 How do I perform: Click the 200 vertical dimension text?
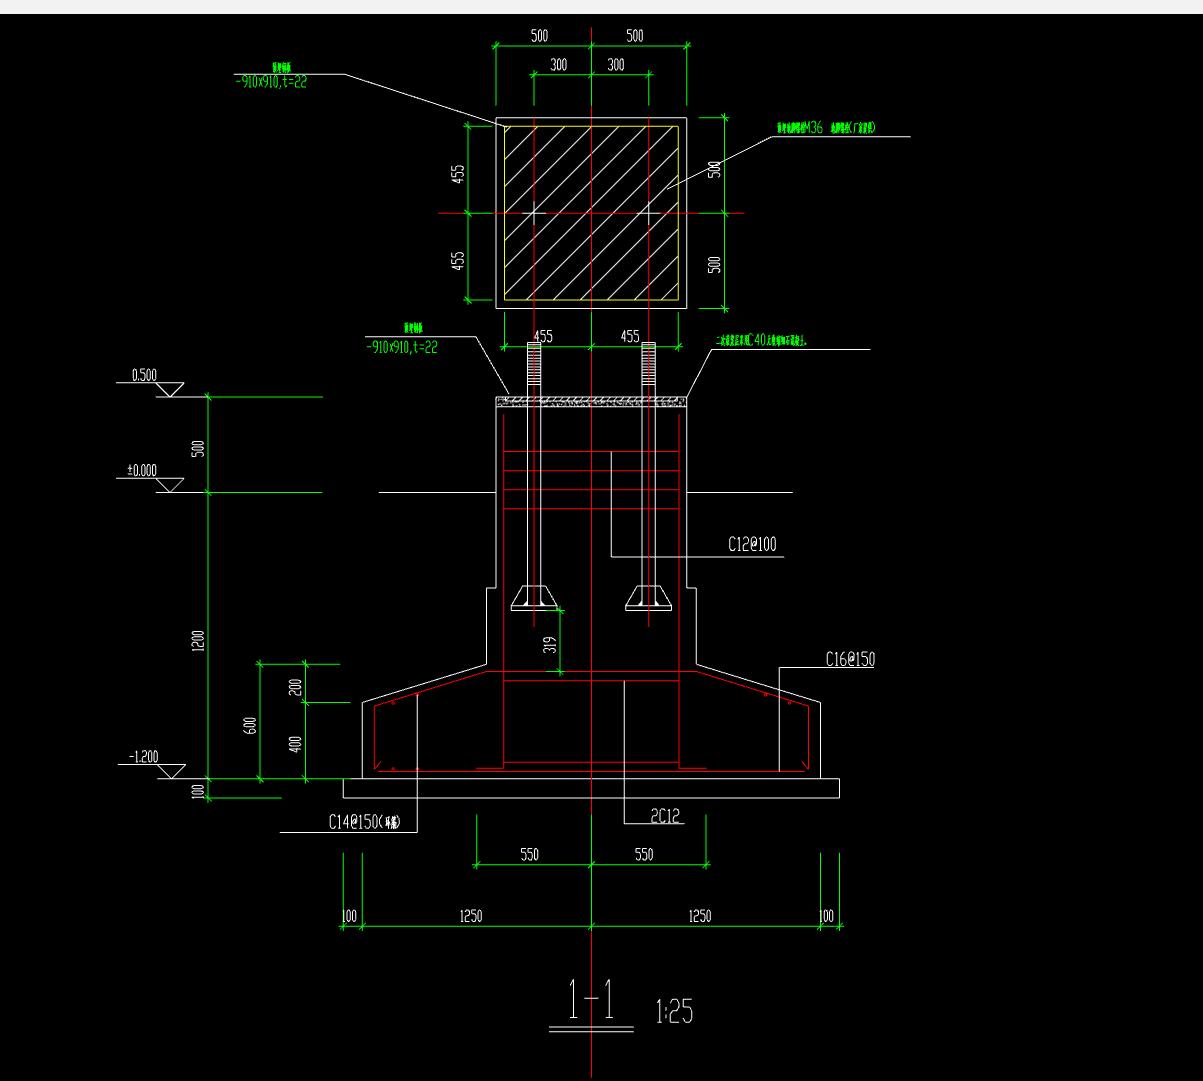click(295, 688)
